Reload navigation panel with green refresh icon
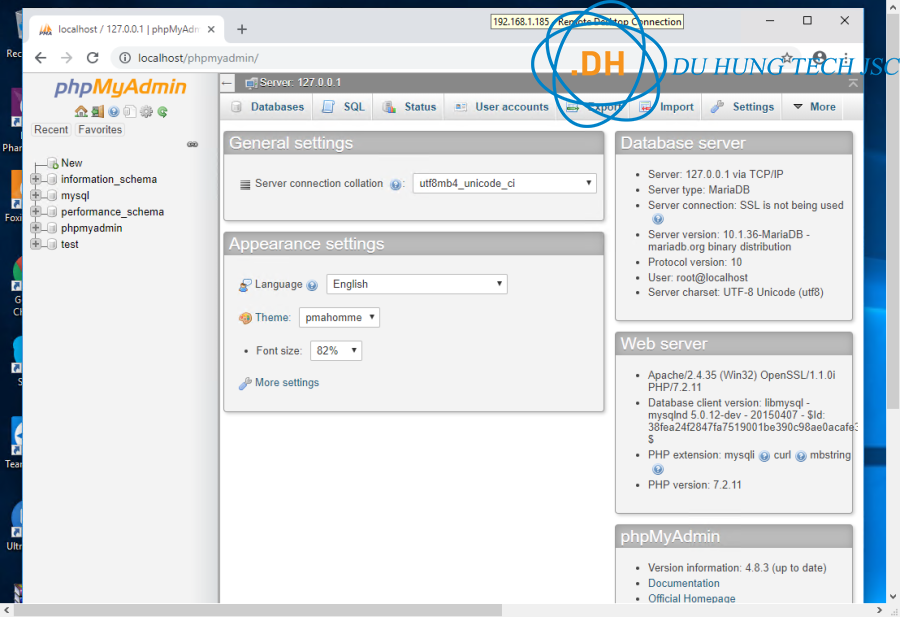The width and height of the screenshot is (900, 617). pos(162,112)
